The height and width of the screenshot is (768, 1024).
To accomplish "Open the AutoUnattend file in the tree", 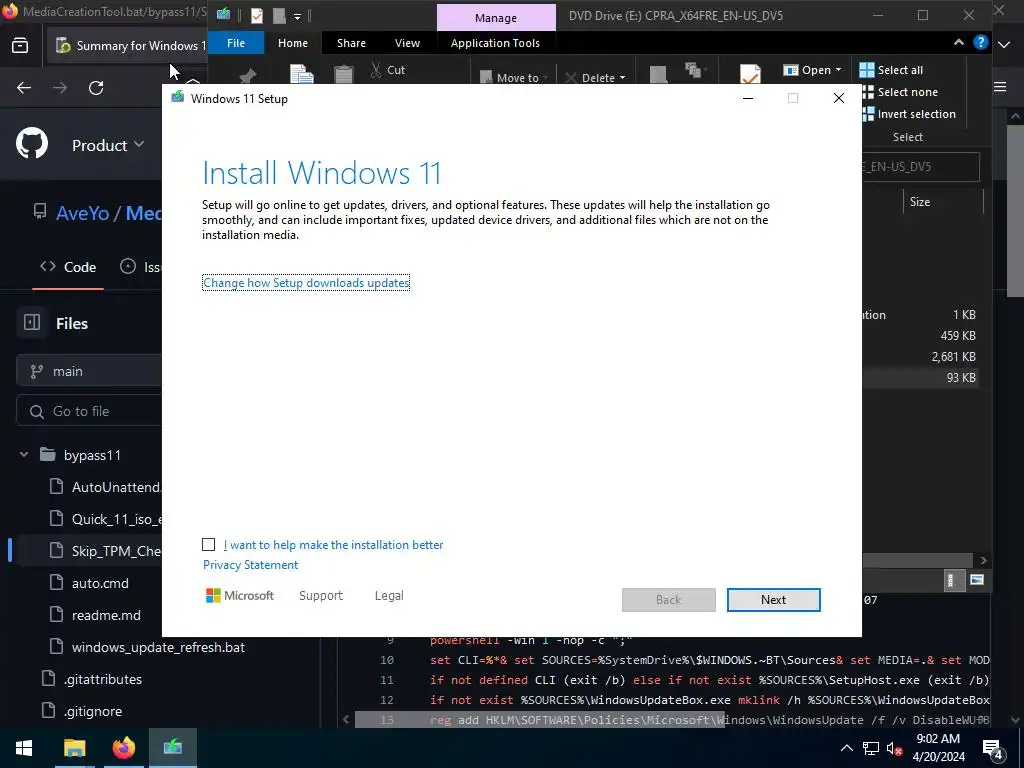I will coord(116,487).
